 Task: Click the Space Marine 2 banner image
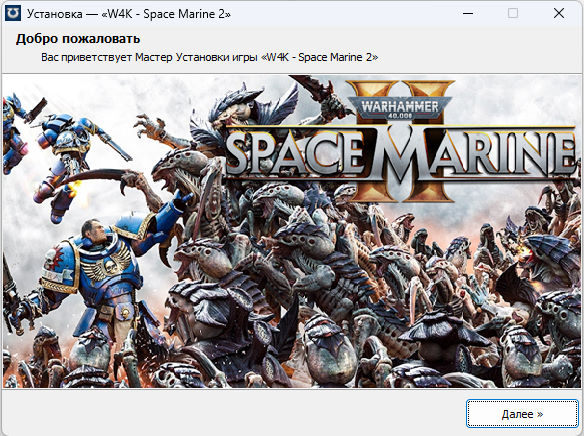[292, 231]
